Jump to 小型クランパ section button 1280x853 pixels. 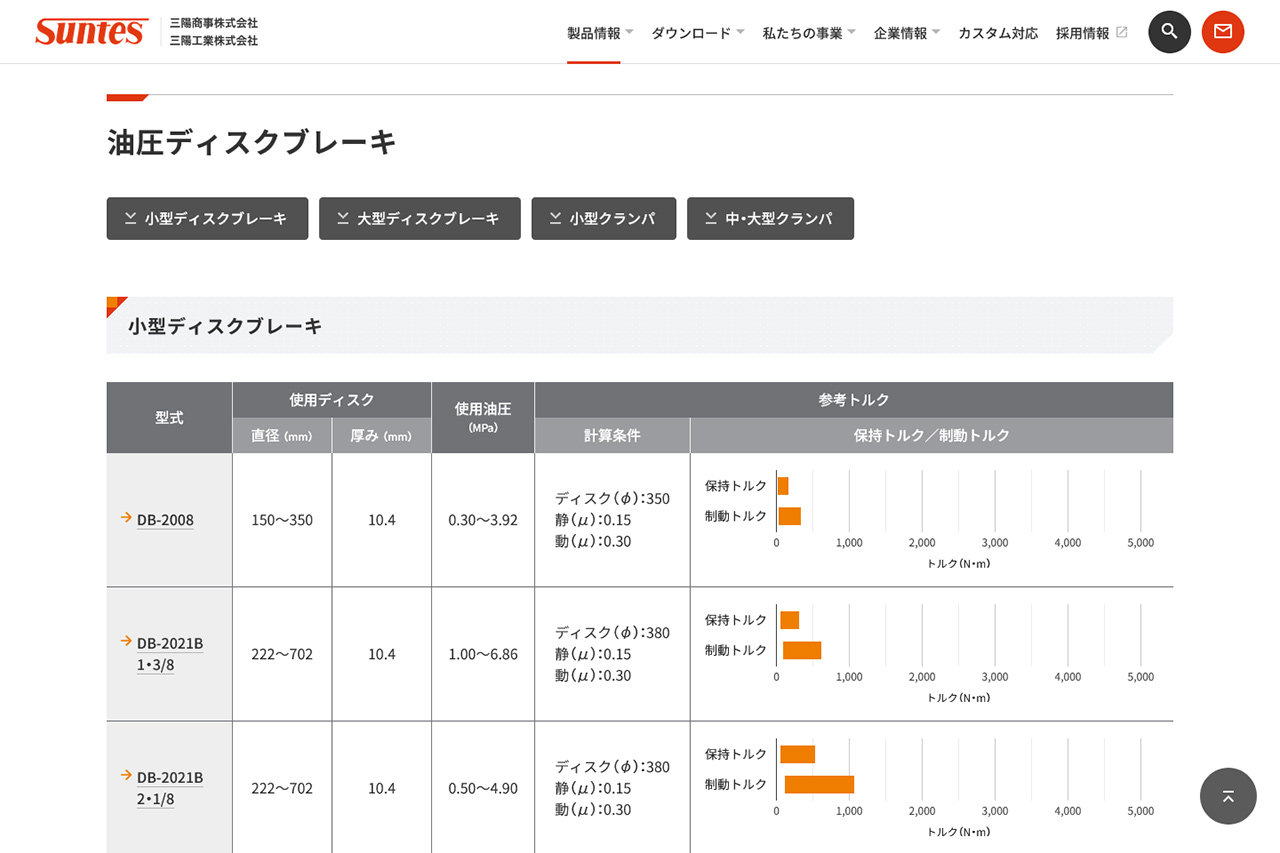click(604, 218)
